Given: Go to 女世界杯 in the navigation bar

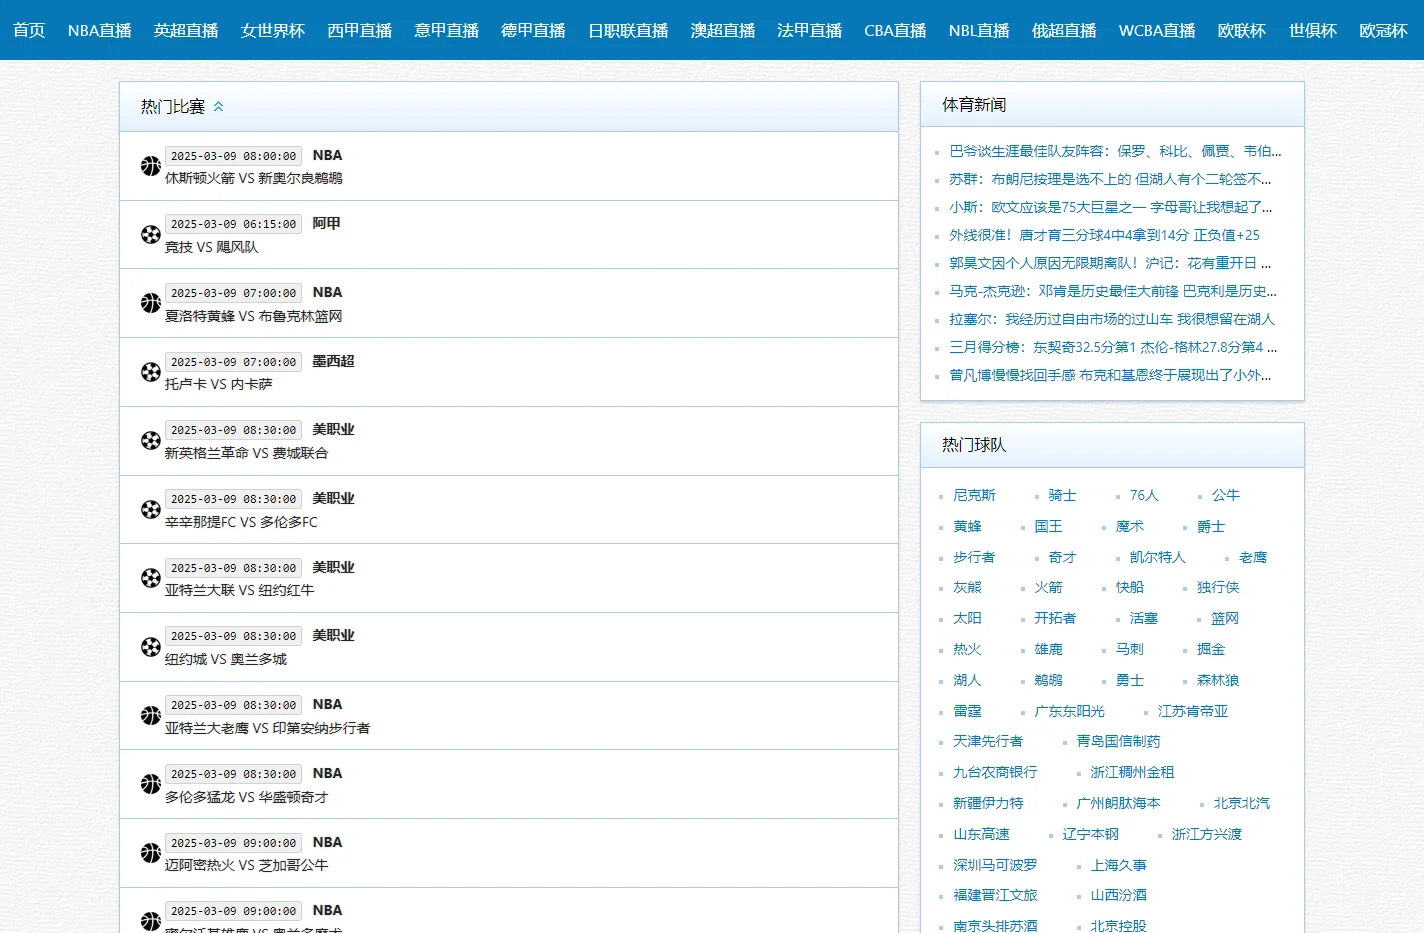Looking at the screenshot, I should tap(273, 30).
